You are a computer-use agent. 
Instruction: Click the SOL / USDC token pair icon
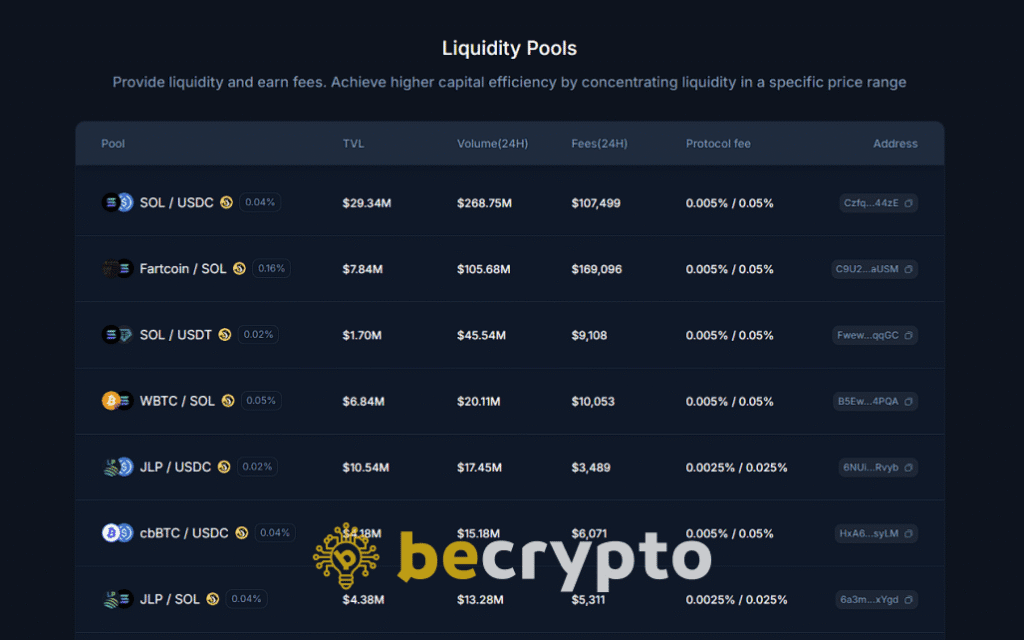click(117, 203)
